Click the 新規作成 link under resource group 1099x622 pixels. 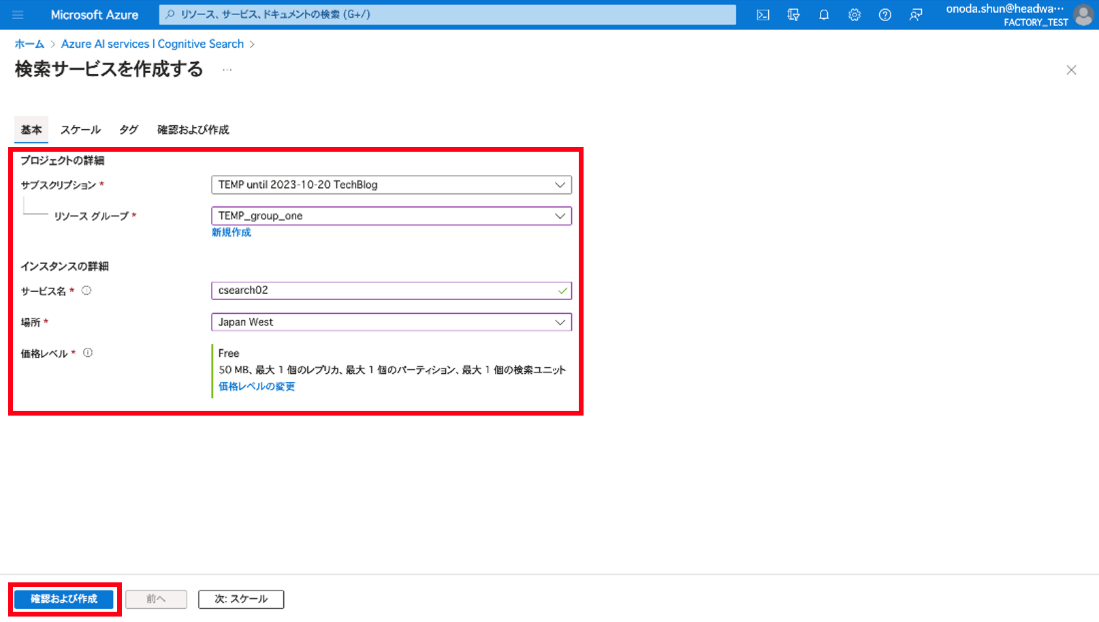pyautogui.click(x=231, y=232)
